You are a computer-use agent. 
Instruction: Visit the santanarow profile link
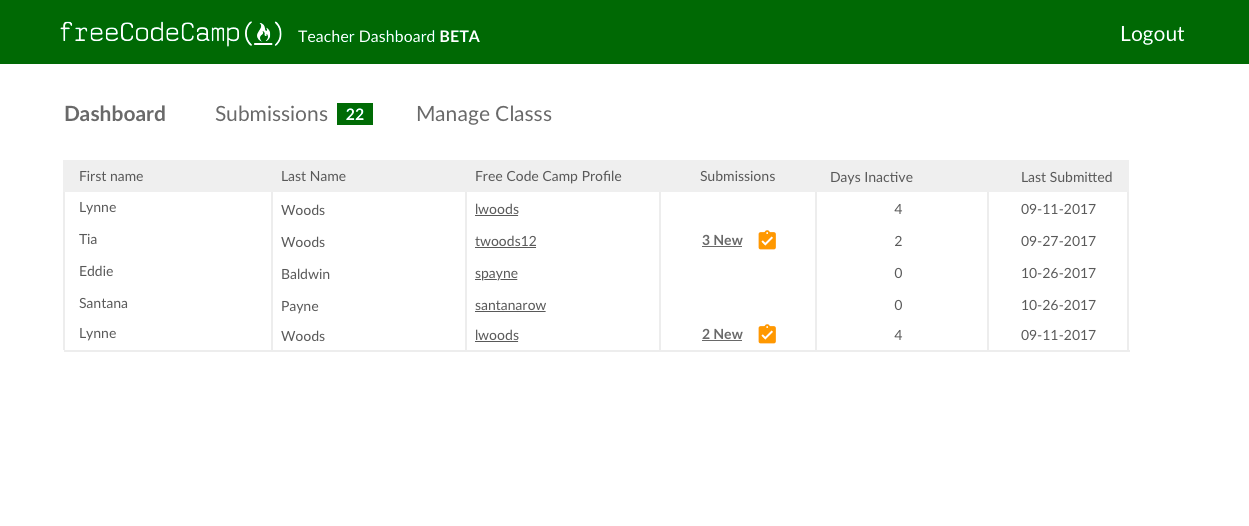[510, 305]
